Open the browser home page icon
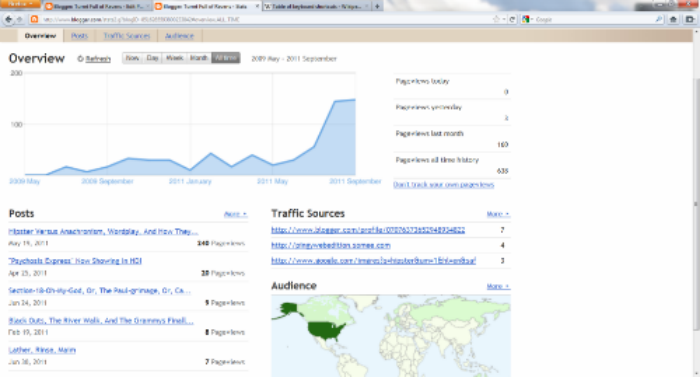 point(673,19)
